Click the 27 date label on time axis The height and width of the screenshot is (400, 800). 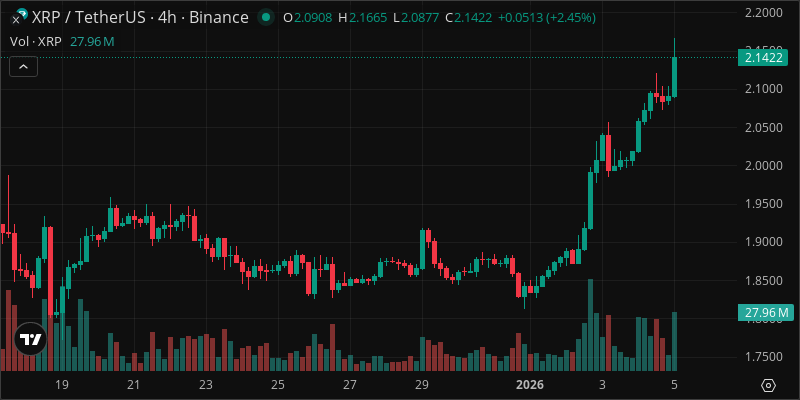350,384
